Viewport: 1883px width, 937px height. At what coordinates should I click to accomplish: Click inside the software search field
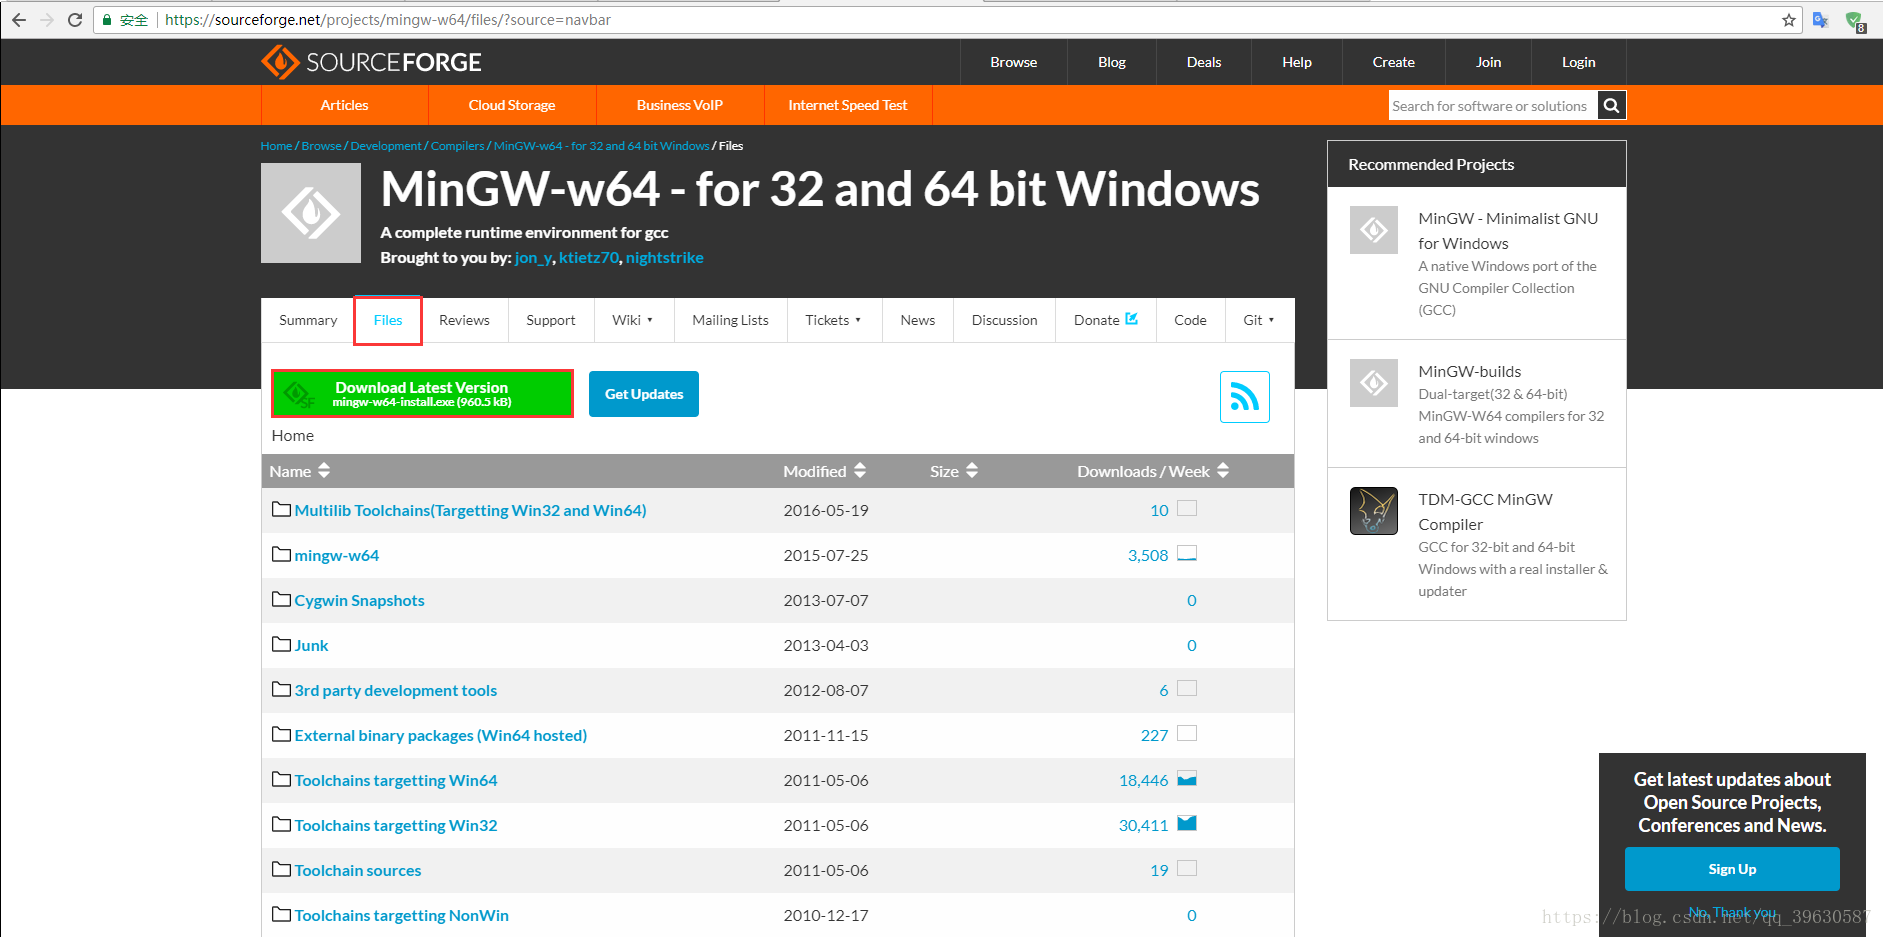[1493, 105]
